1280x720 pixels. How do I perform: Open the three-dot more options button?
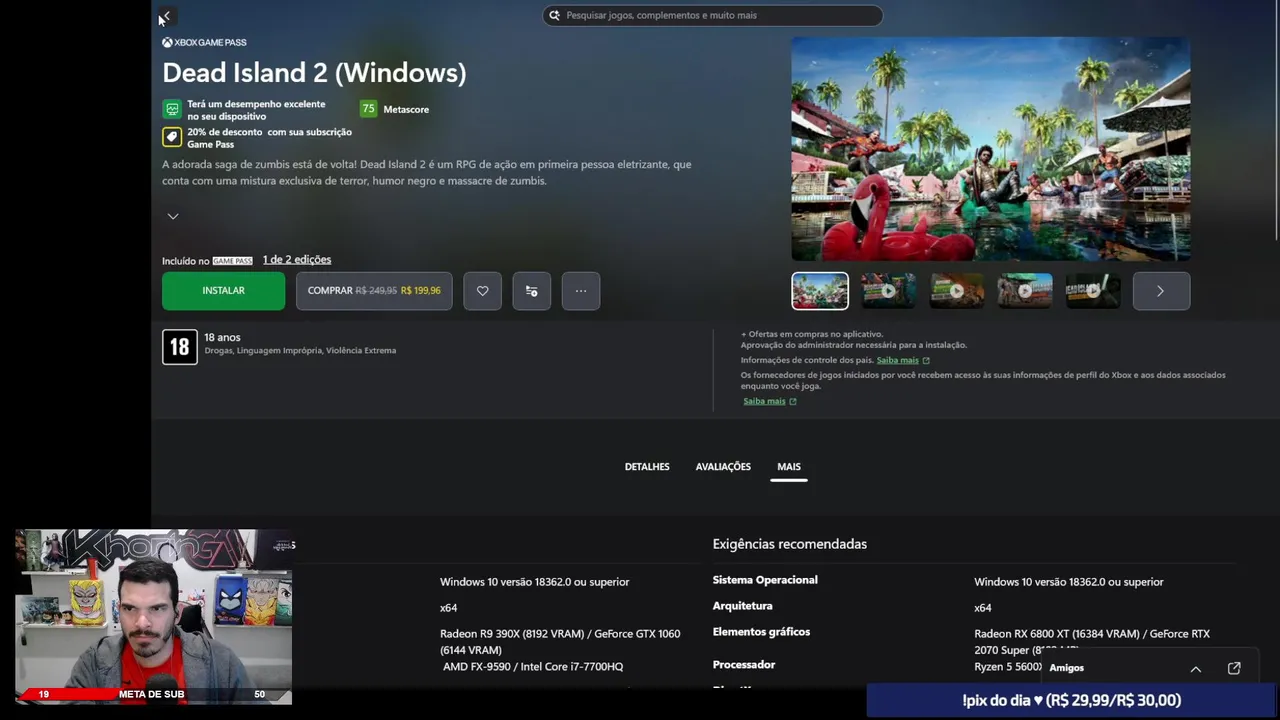581,291
